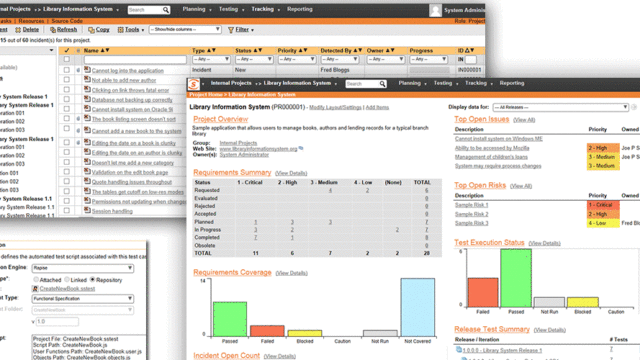Select the Repository radio button

tap(93, 280)
